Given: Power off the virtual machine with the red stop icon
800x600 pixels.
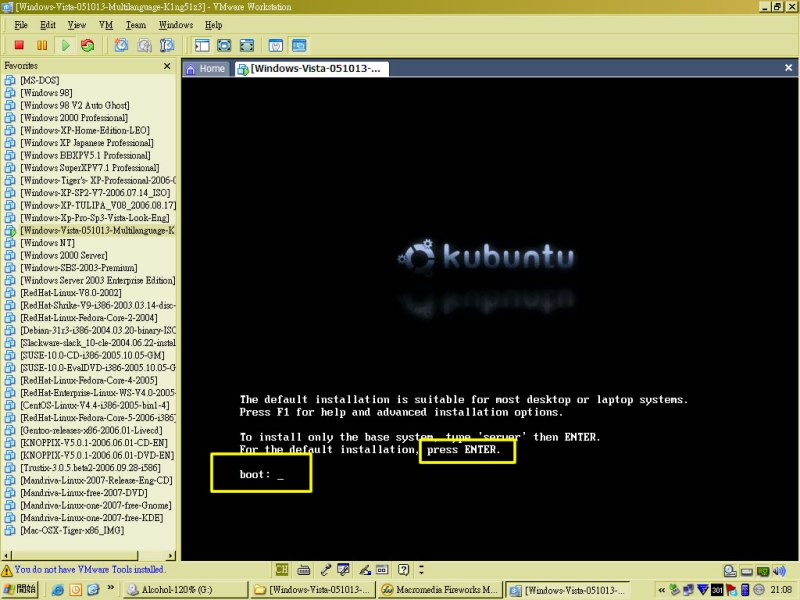Looking at the screenshot, I should (x=19, y=45).
